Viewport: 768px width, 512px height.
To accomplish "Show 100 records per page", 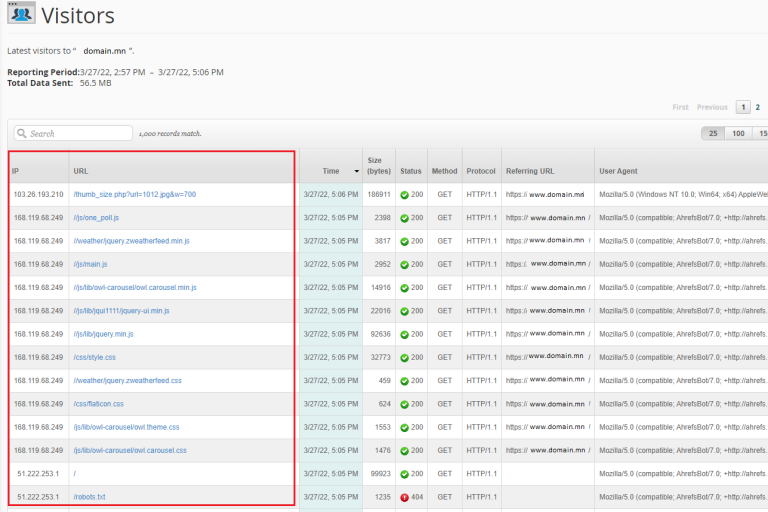I will [738, 133].
